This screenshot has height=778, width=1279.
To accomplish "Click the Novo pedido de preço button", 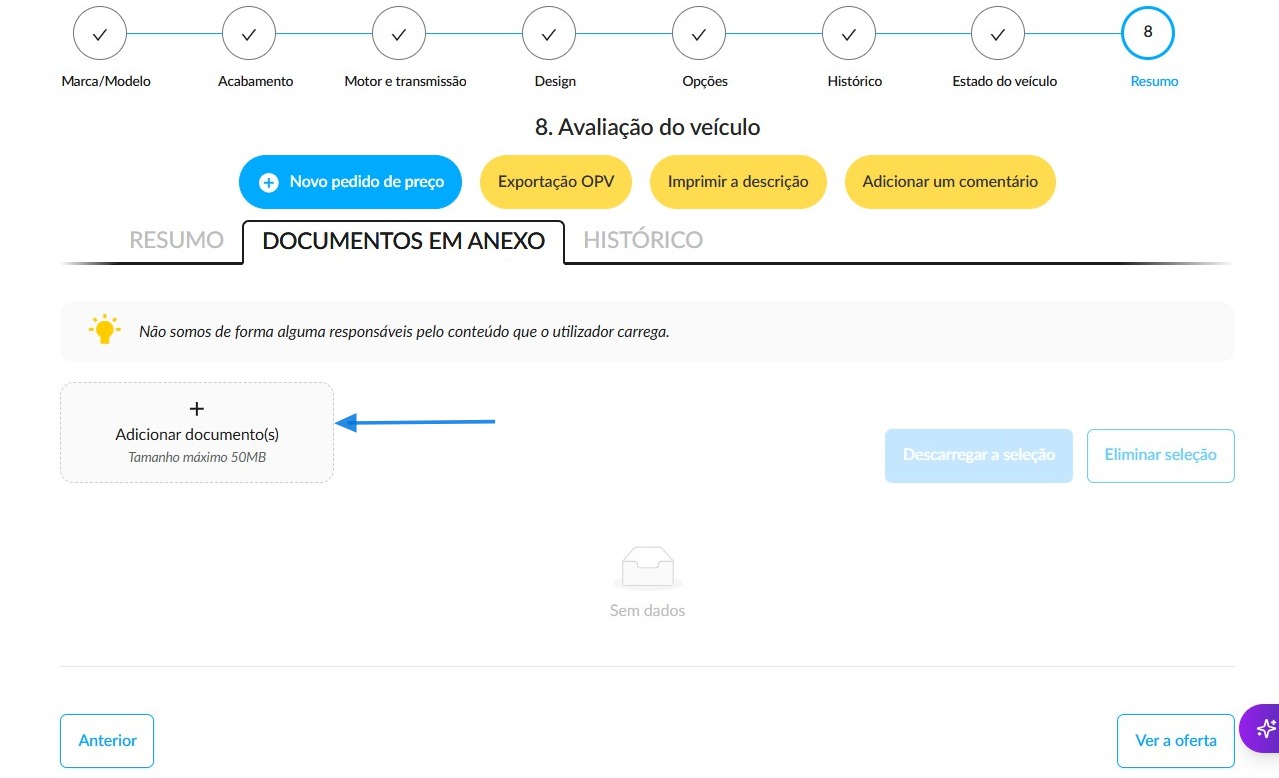I will click(x=350, y=182).
